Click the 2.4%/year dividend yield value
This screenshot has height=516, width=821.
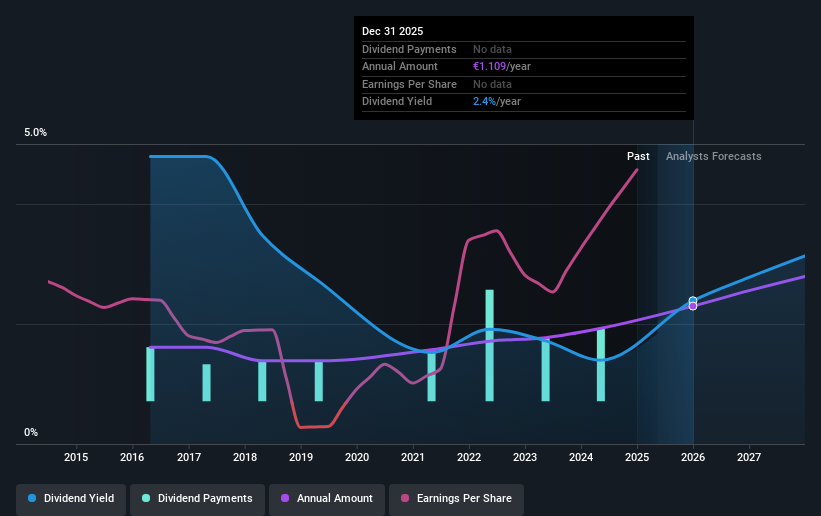coord(496,102)
